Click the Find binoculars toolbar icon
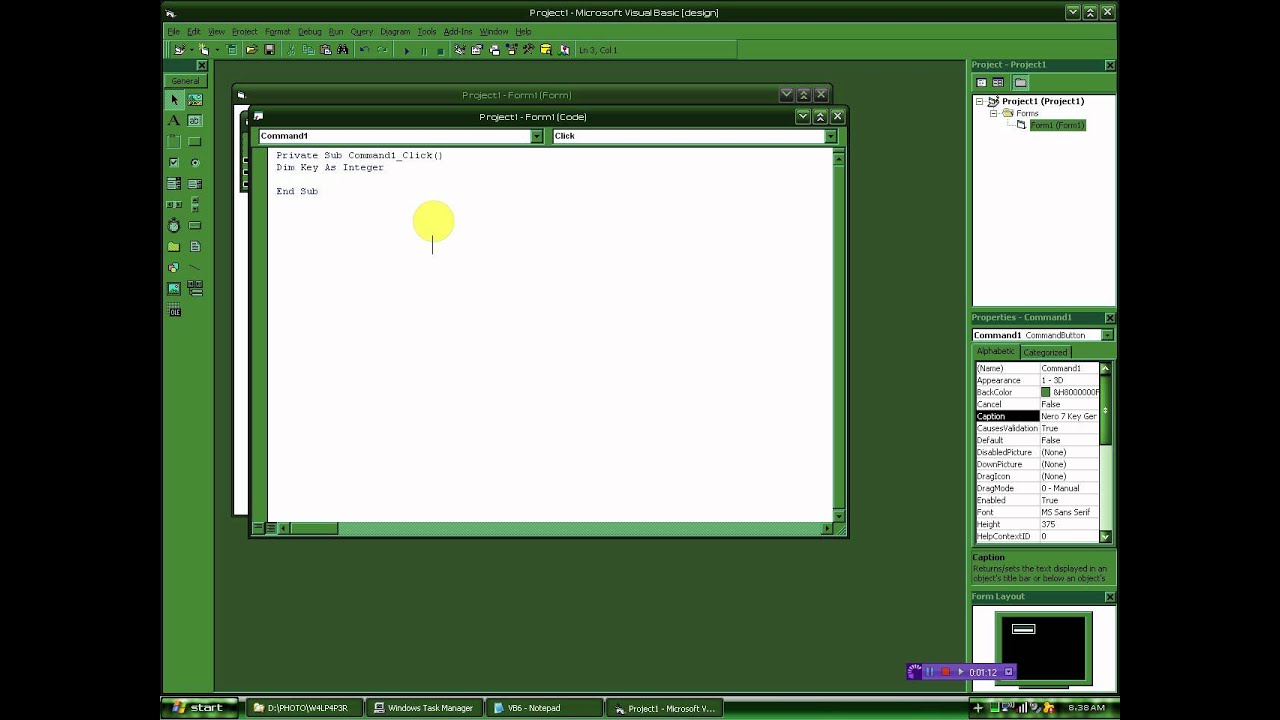1280x720 pixels. [343, 50]
